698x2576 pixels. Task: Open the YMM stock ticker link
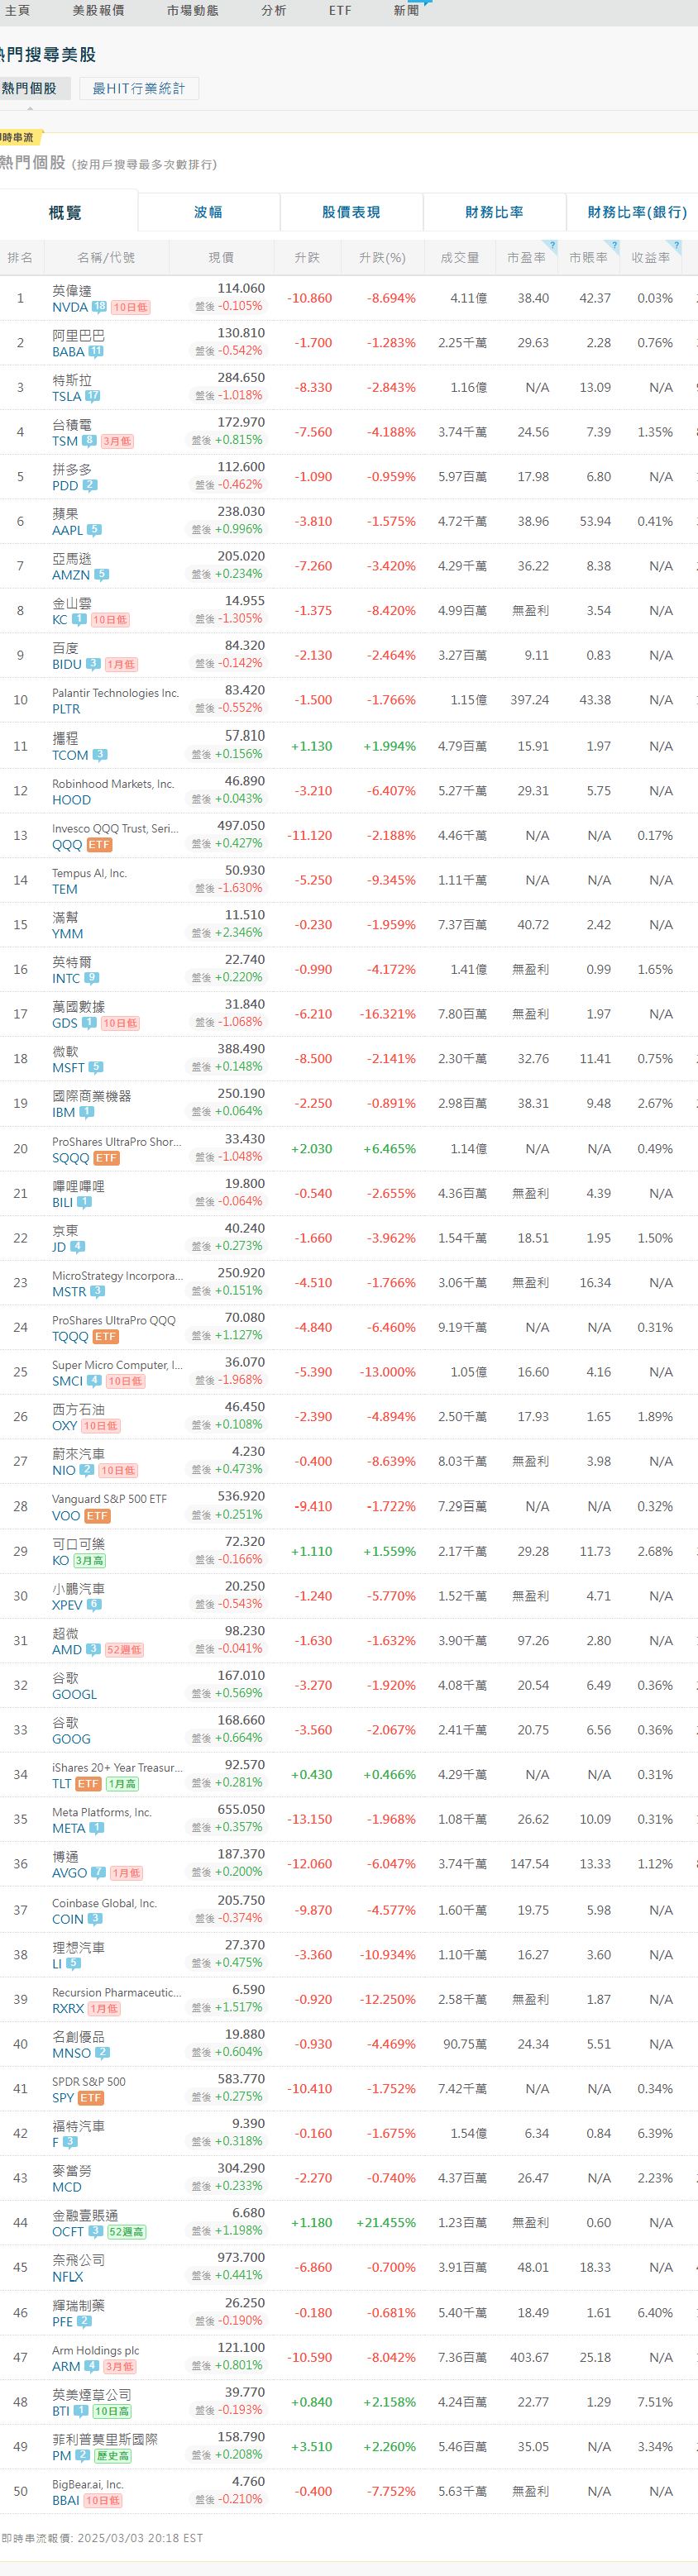pyautogui.click(x=68, y=934)
